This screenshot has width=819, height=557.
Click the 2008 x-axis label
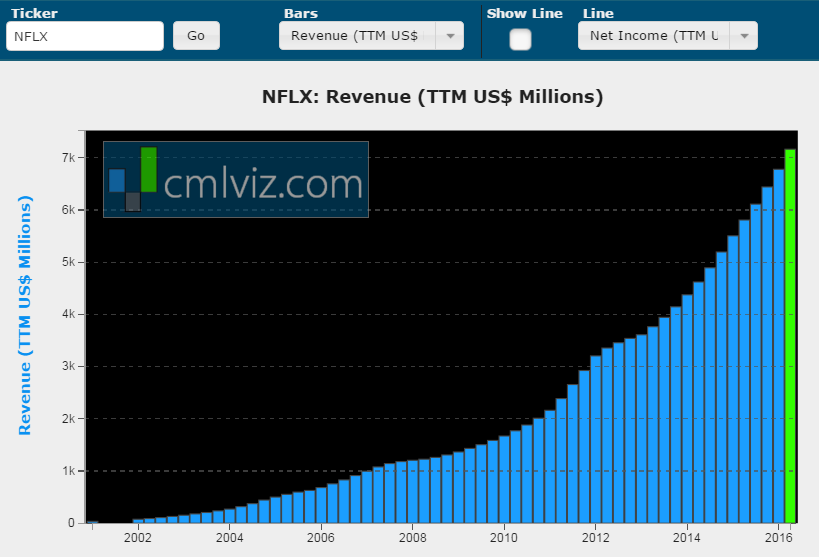click(413, 538)
